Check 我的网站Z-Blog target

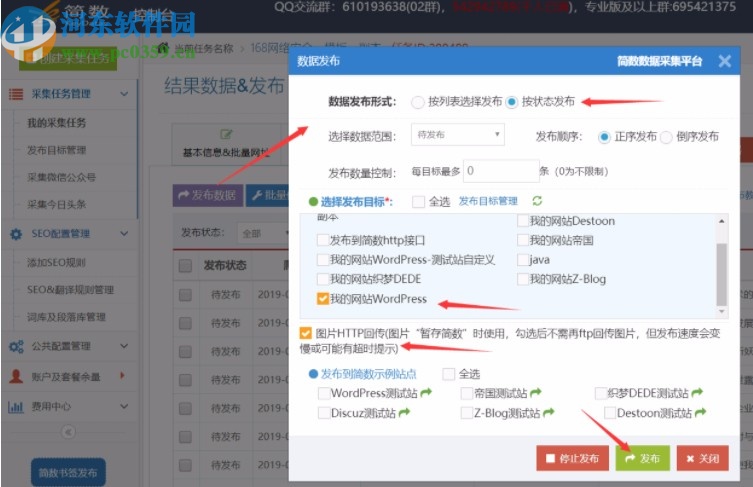click(x=523, y=279)
